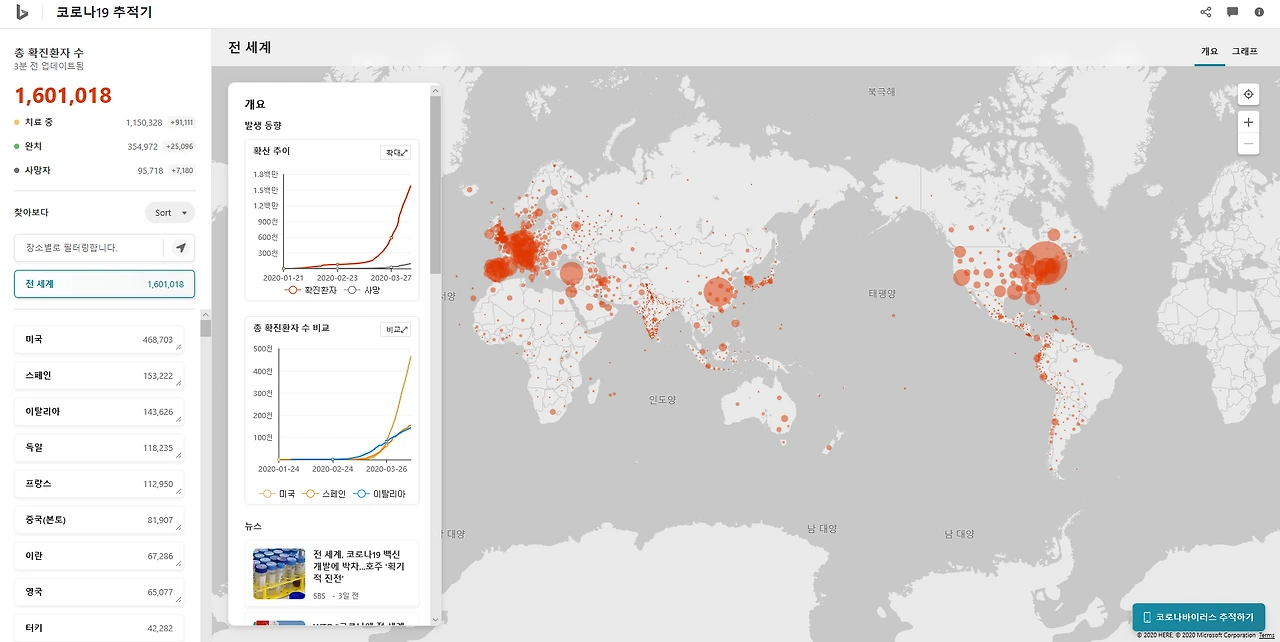Click 코로나바이러스 추적하기 button
Viewport: 1280px width, 642px height.
(x=1199, y=617)
